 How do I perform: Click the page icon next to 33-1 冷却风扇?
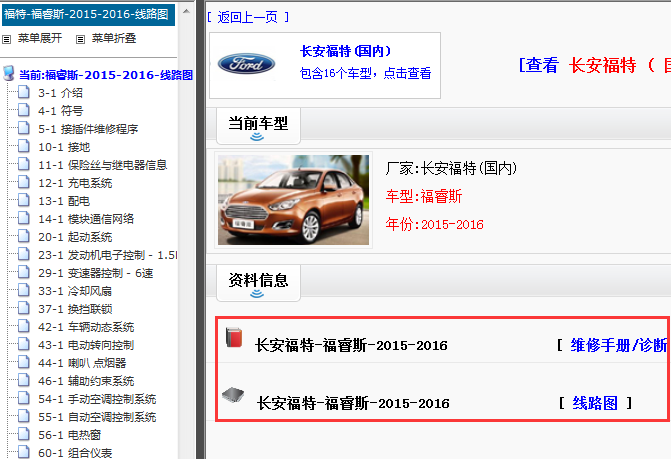click(24, 290)
